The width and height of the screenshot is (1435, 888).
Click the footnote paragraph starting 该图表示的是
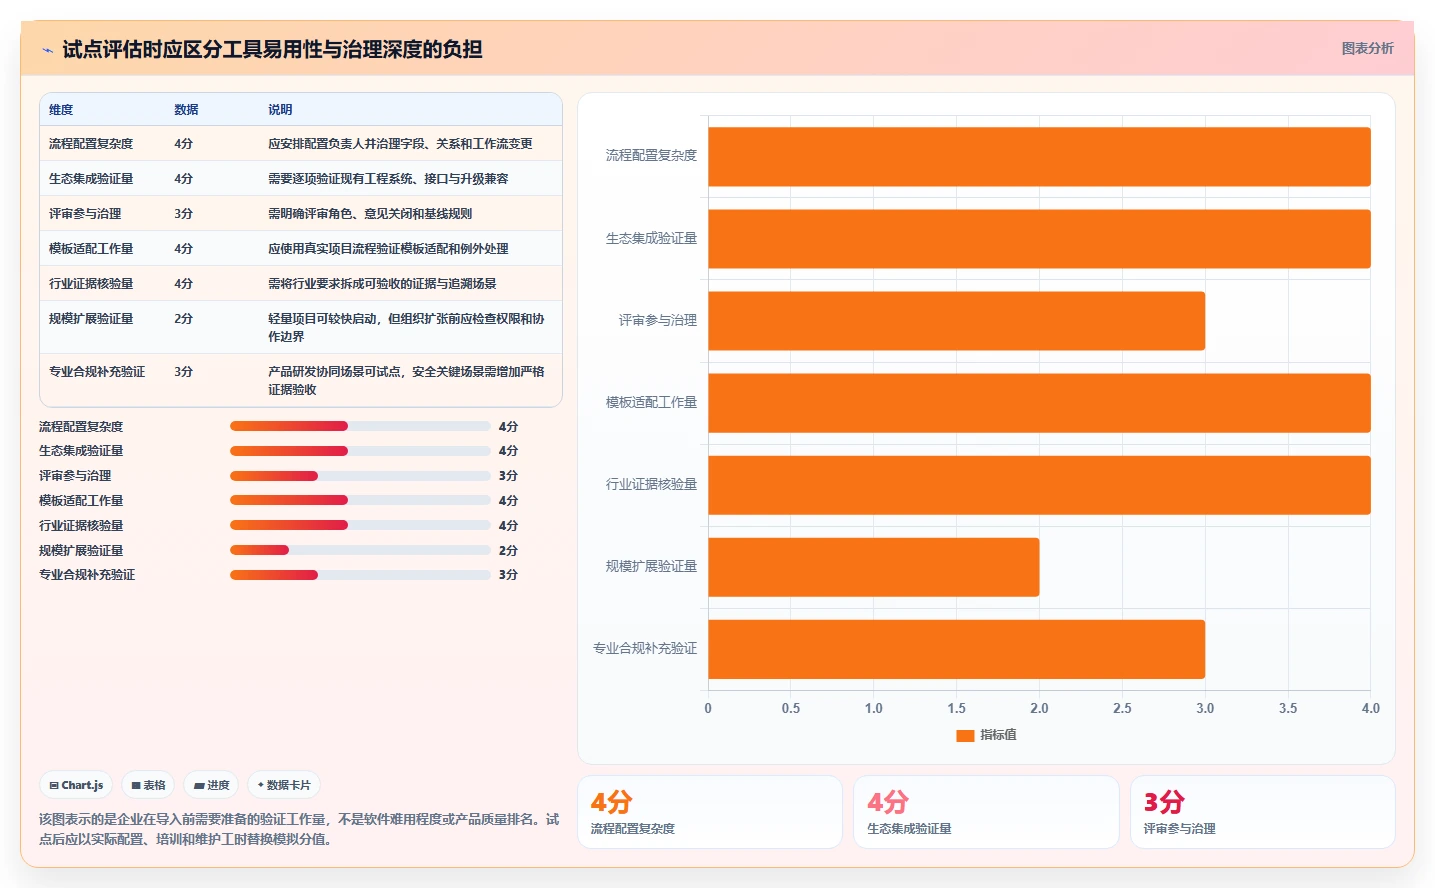point(299,829)
